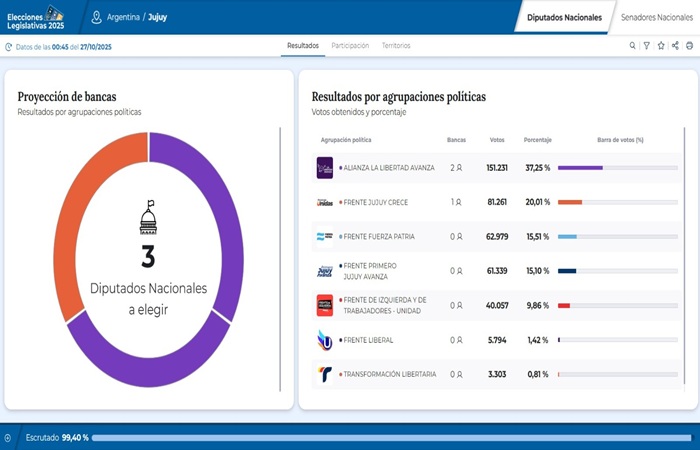Click the favorites star icon
The height and width of the screenshot is (450, 700).
[661, 46]
